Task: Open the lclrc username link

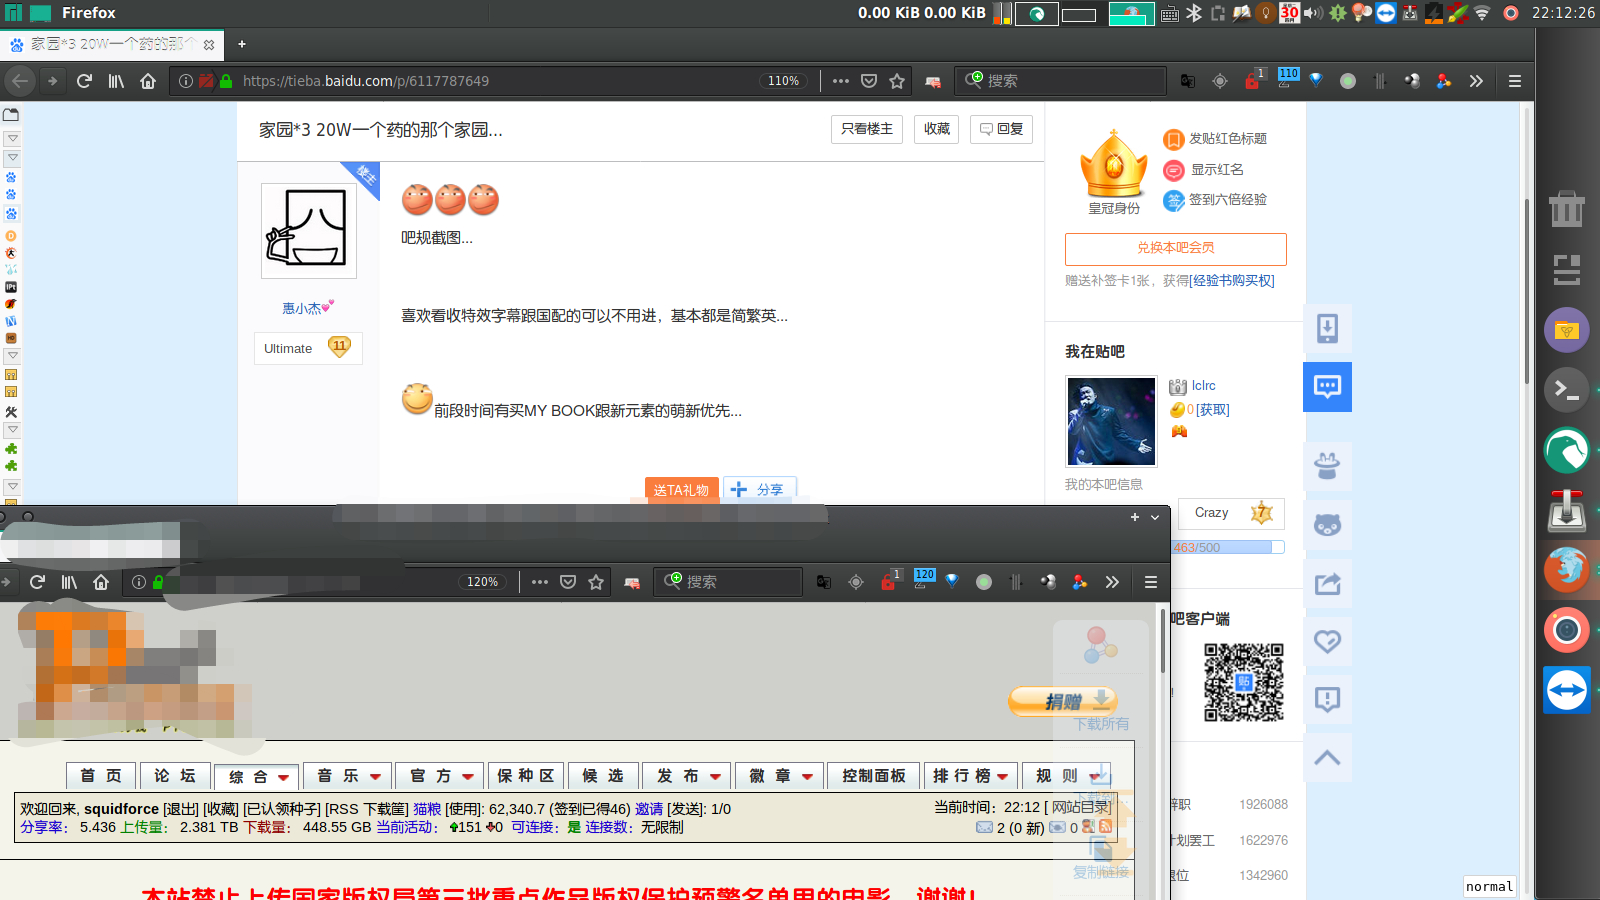Action: pos(1204,386)
